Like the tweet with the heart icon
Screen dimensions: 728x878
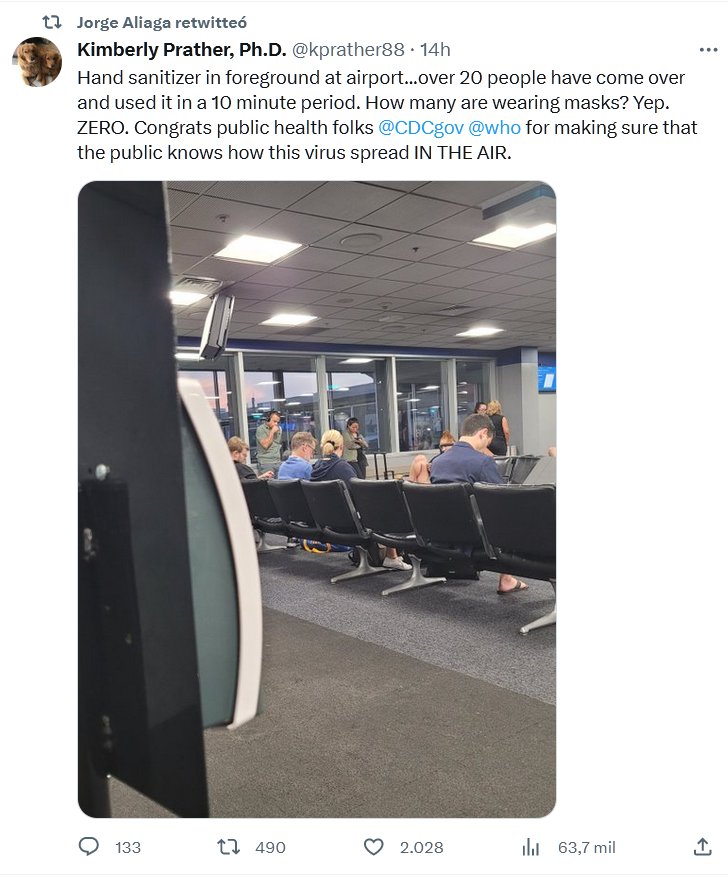pyautogui.click(x=374, y=847)
